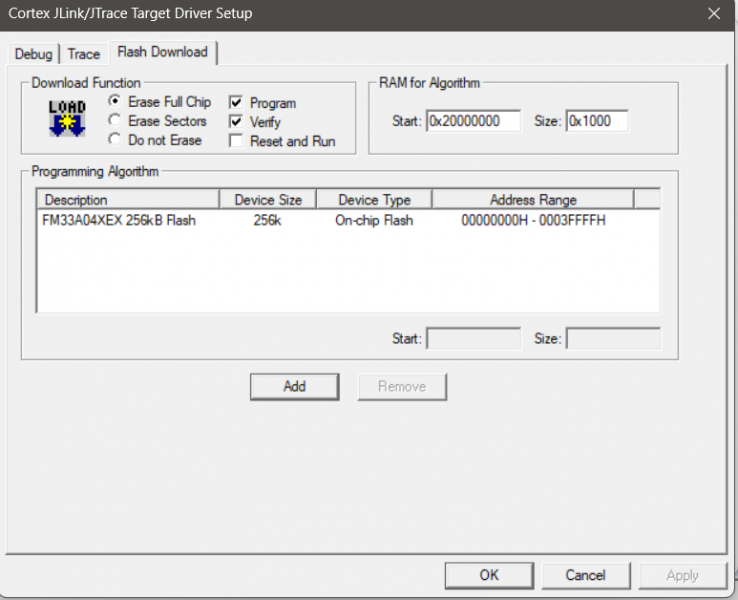Choose the Do not Erase option
738x600 pixels.
pyautogui.click(x=115, y=140)
